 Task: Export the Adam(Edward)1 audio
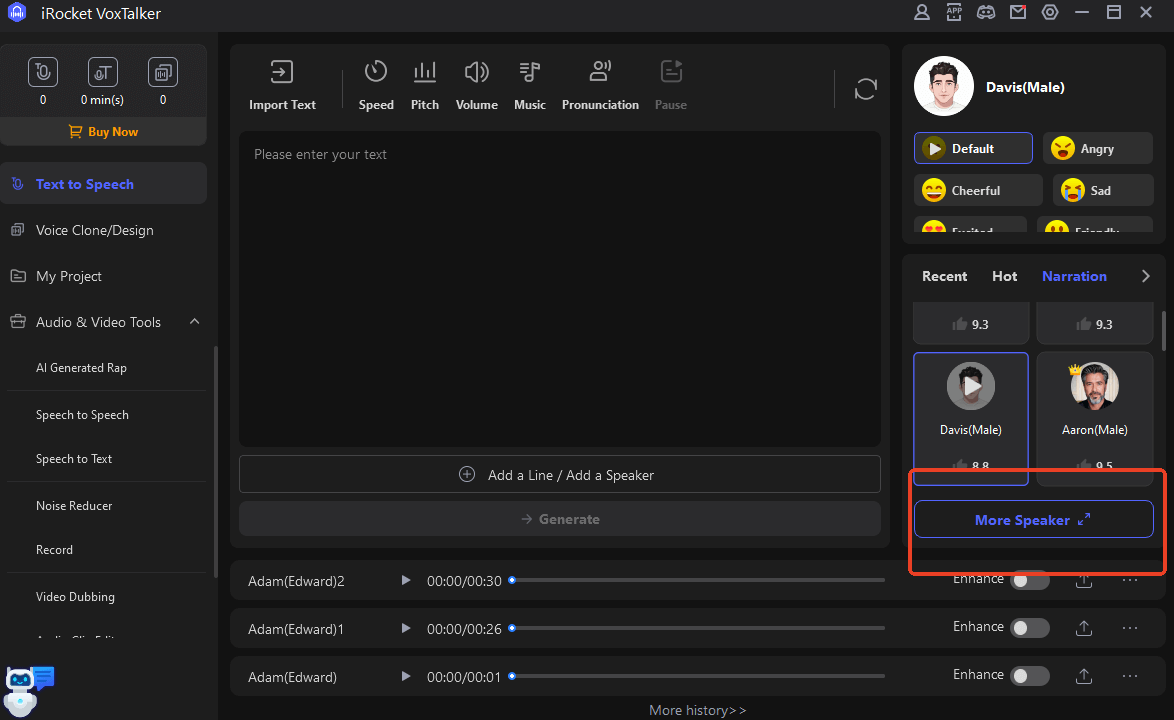click(1083, 629)
